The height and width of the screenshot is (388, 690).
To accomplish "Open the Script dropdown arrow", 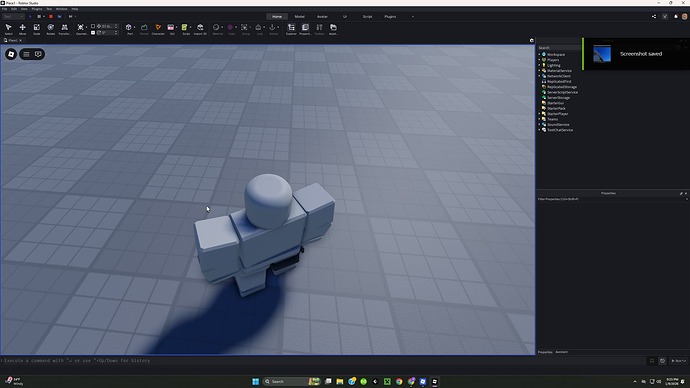I will click(190, 27).
